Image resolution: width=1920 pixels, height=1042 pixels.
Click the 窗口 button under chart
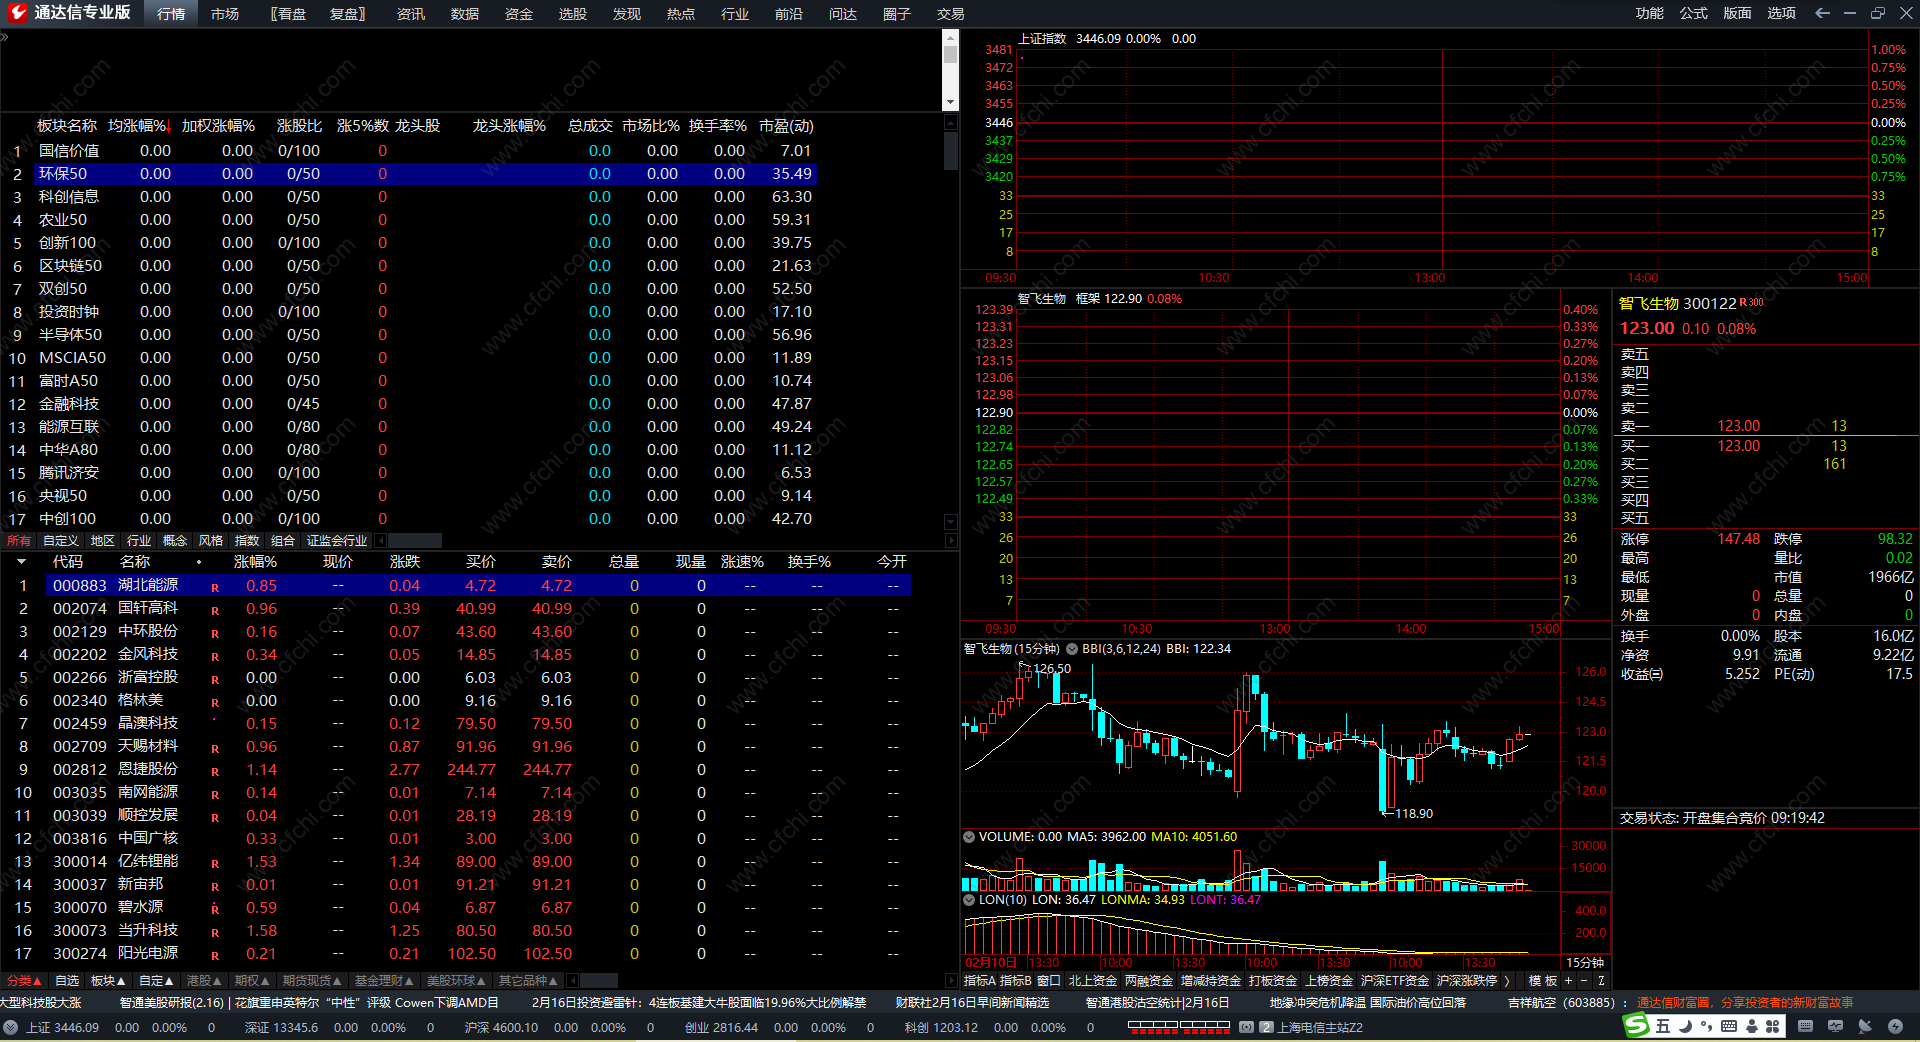[1049, 981]
